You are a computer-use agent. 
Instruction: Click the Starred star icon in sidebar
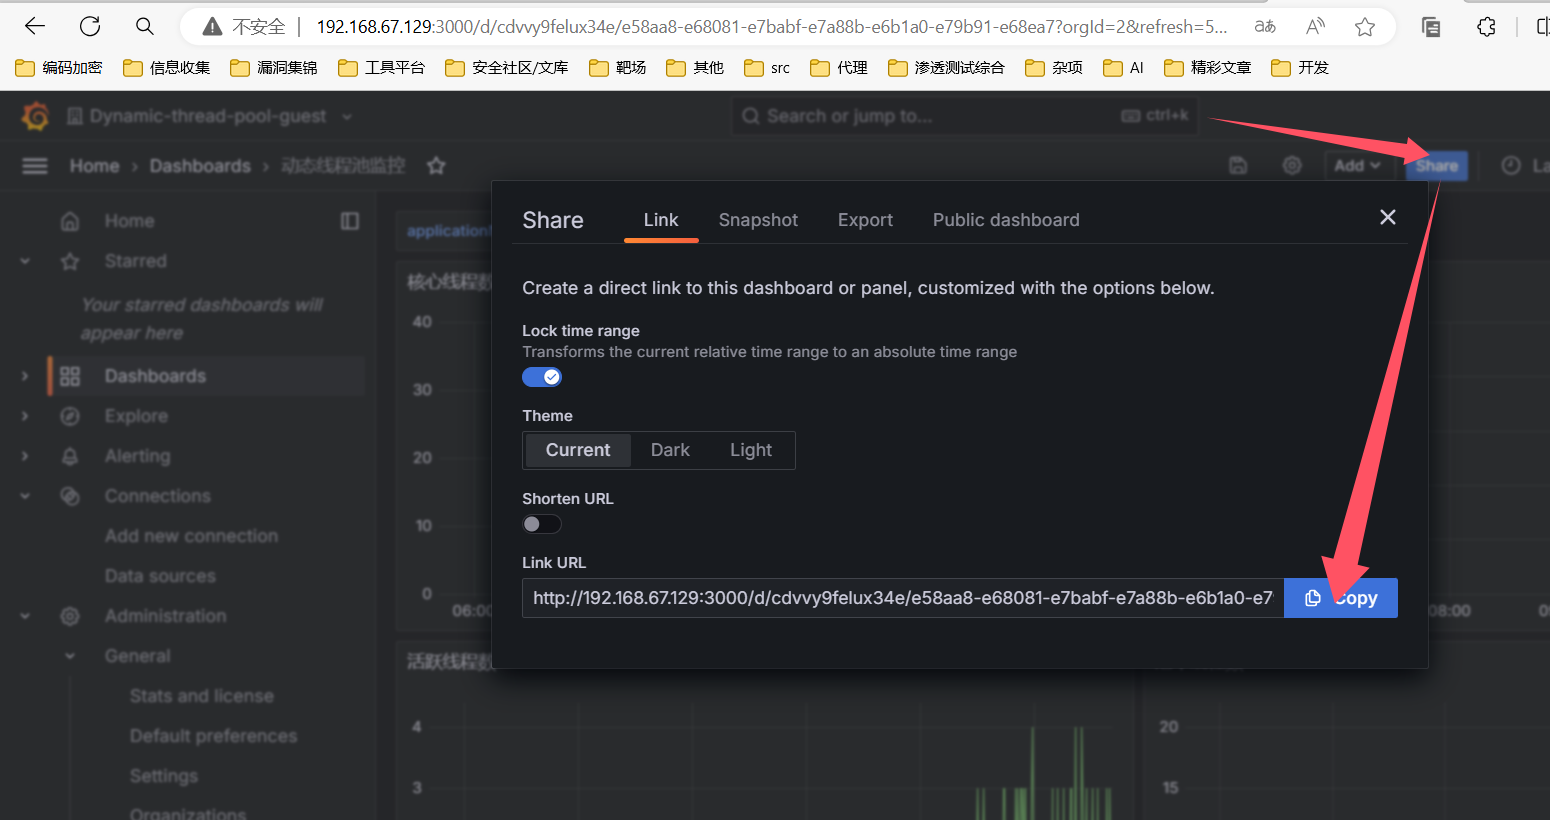(x=70, y=261)
